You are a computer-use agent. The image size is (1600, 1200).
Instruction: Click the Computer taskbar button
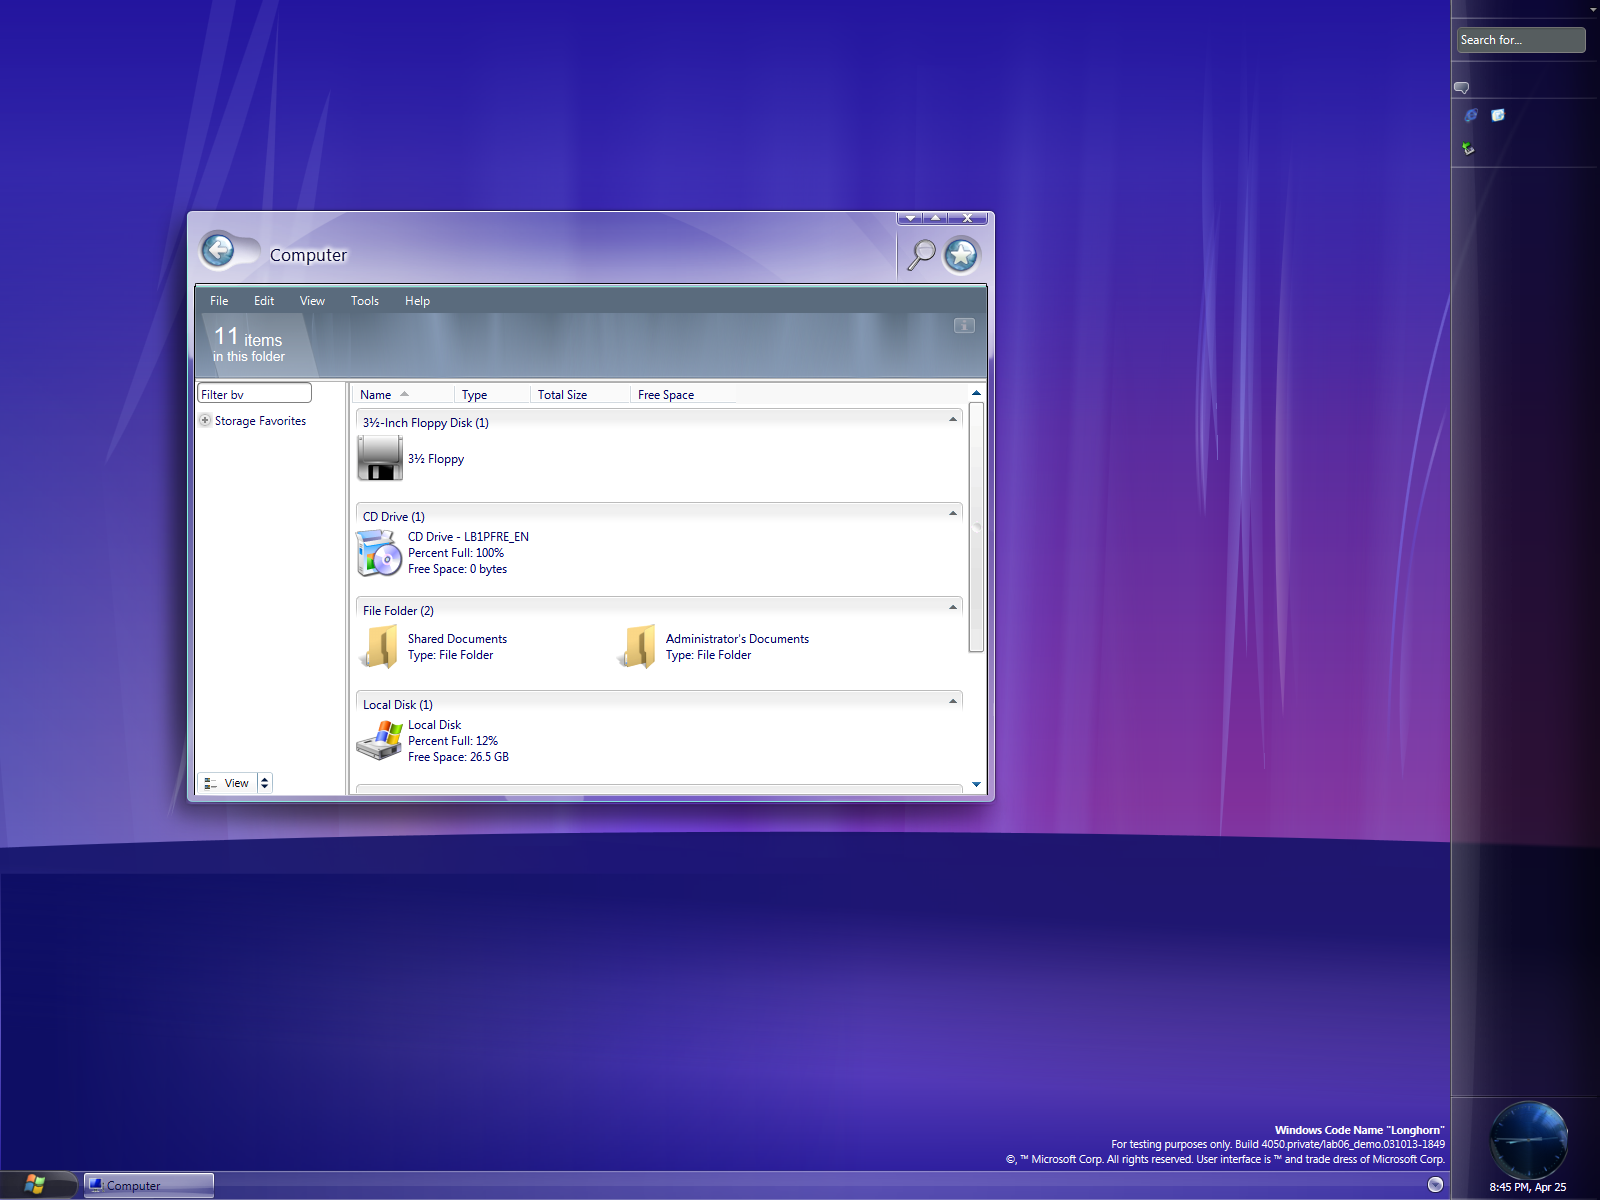tap(149, 1185)
